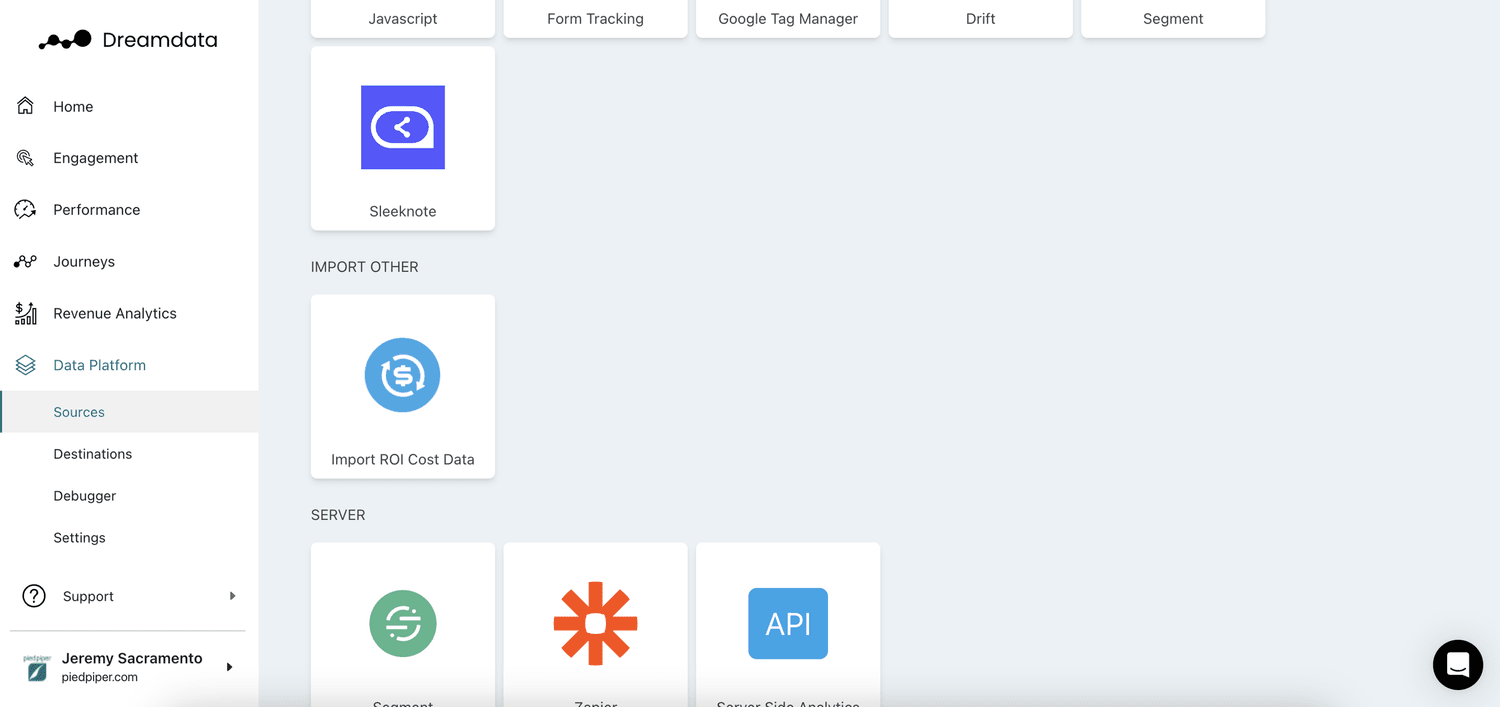The height and width of the screenshot is (707, 1500).
Task: Click the Engagement icon in sidebar
Action: point(26,158)
